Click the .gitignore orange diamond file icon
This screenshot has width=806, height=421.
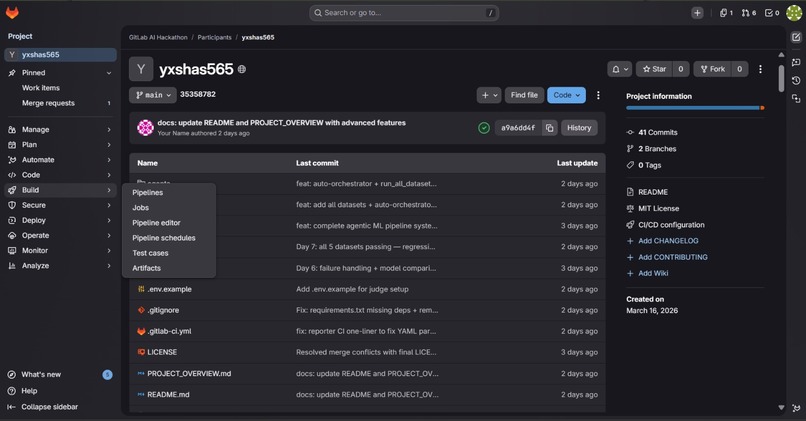(x=141, y=310)
